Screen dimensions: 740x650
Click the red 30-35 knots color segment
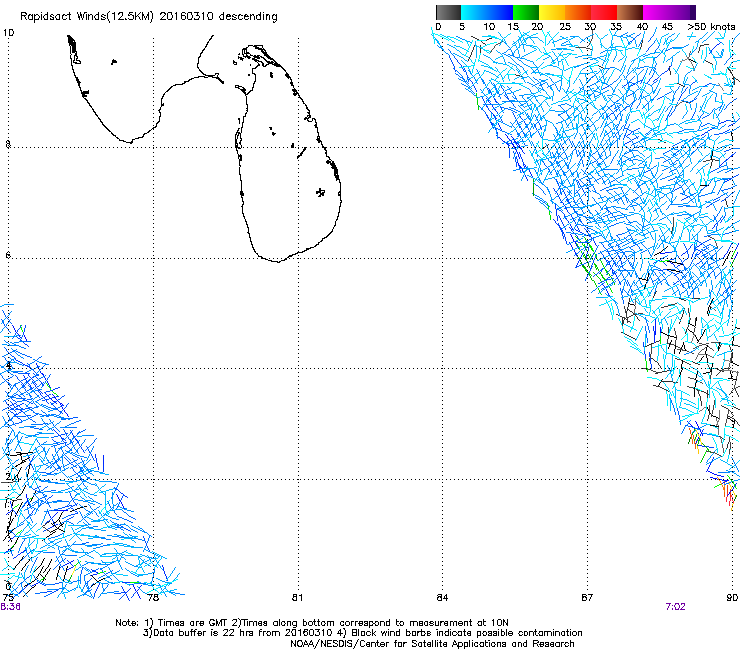click(604, 12)
